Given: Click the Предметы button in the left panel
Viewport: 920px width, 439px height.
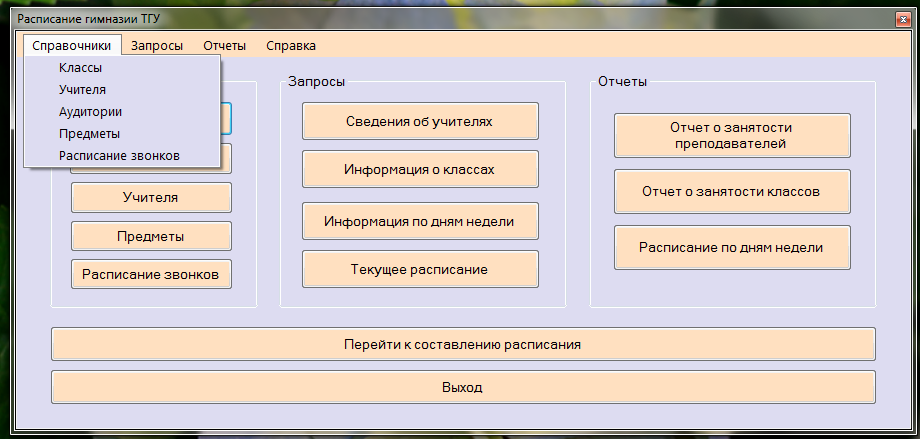Looking at the screenshot, I should coord(151,236).
